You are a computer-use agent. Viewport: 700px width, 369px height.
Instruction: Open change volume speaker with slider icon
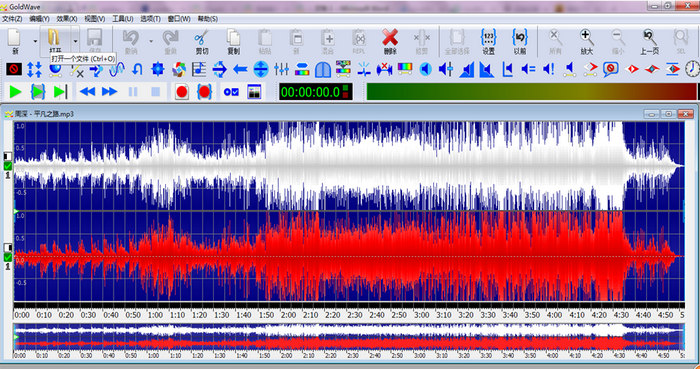(446, 69)
